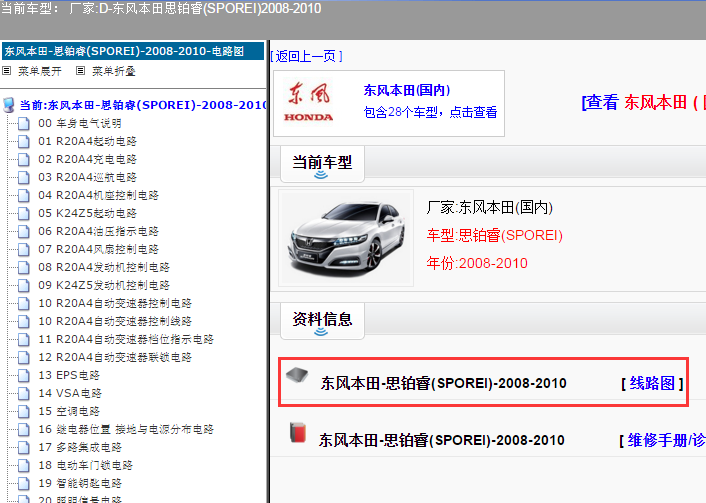
Task: Select the 当前车型 section tab
Action: 322,163
